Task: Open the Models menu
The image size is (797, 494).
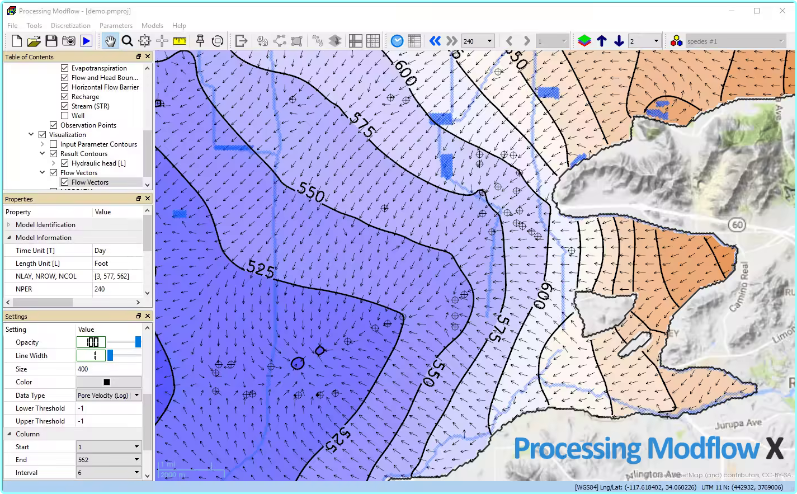Action: point(152,25)
